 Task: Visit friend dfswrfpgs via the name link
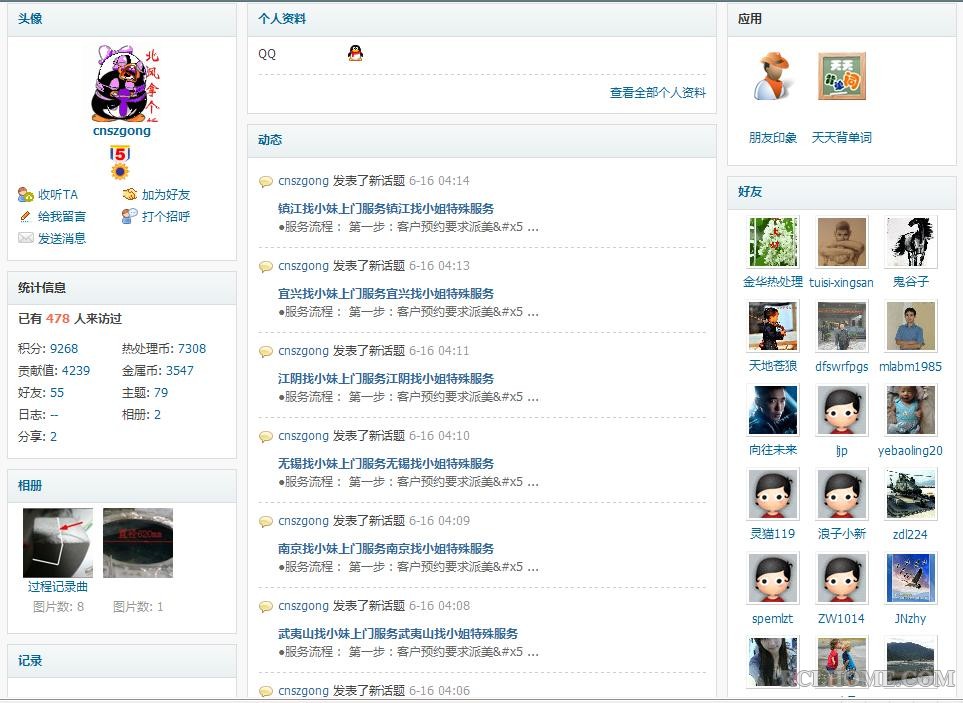[841, 367]
